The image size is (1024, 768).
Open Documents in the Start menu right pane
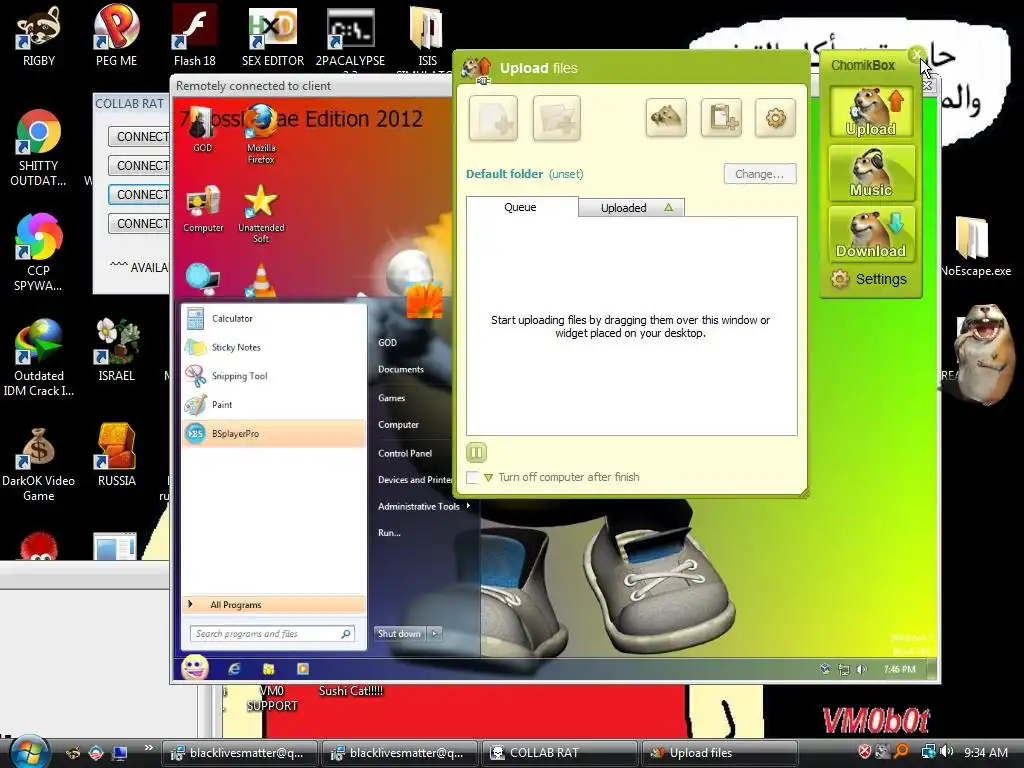point(400,370)
